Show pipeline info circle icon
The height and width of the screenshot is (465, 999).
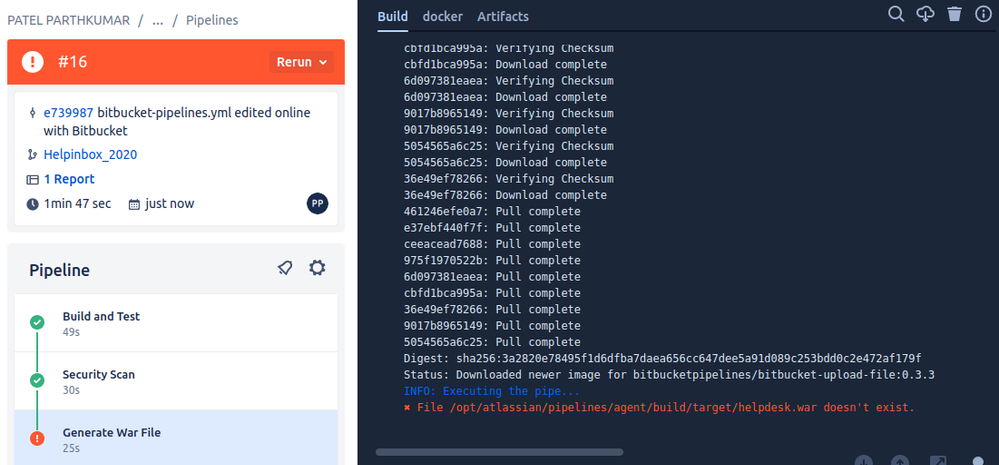[x=984, y=14]
